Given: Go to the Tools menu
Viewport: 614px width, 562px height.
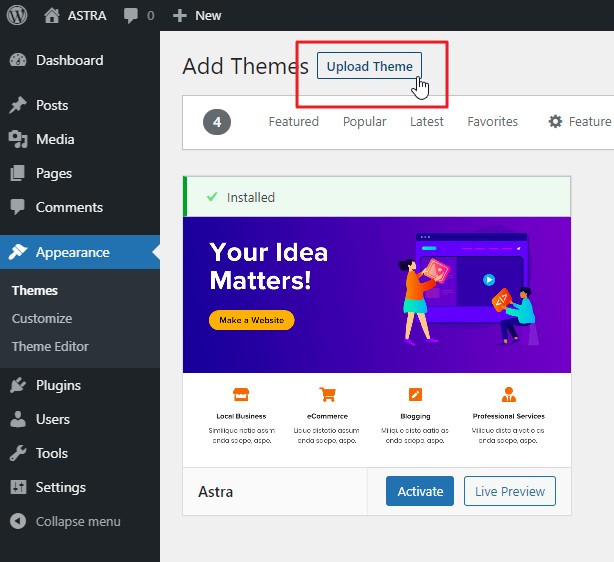Looking at the screenshot, I should coord(80,453).
